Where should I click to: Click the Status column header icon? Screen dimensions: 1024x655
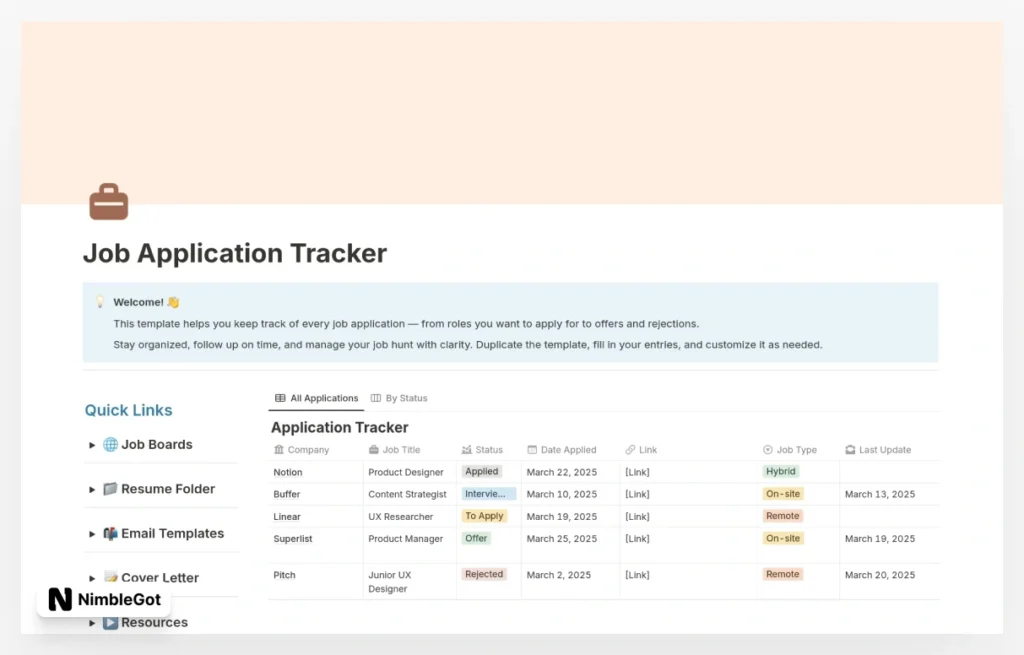466,449
